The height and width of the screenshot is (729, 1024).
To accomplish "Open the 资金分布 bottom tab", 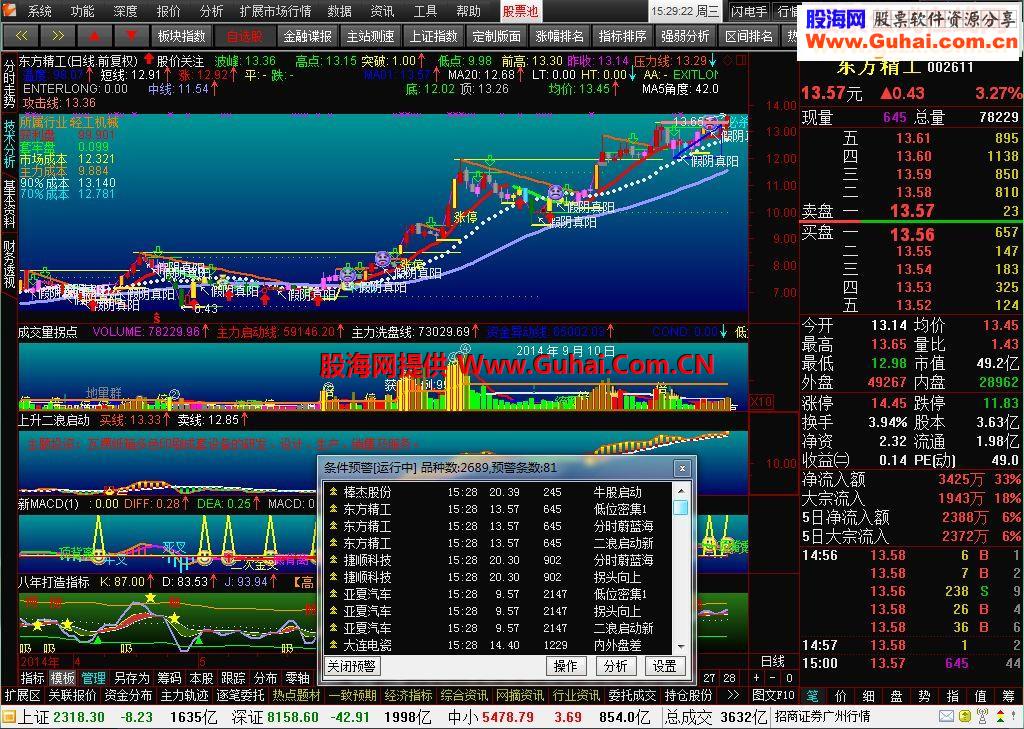I will point(129,696).
